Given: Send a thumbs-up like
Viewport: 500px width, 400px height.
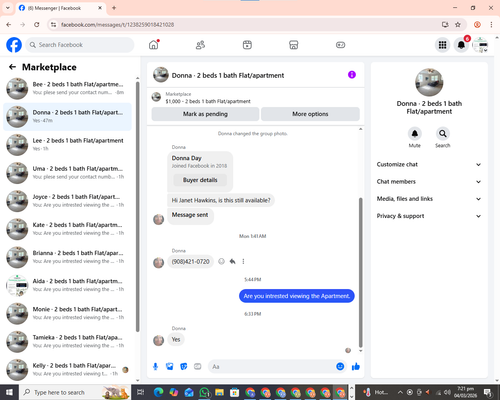Looking at the screenshot, I should pos(356,367).
